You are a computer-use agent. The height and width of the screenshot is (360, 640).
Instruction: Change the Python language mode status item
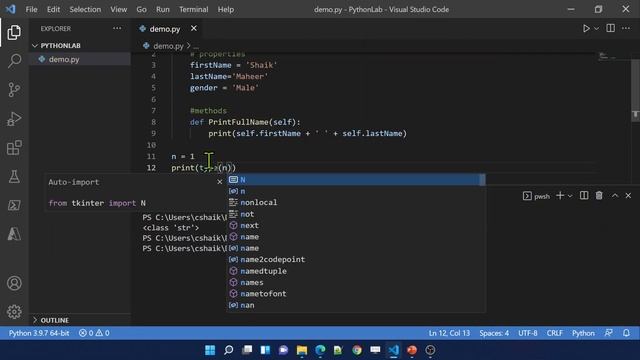tap(583, 333)
